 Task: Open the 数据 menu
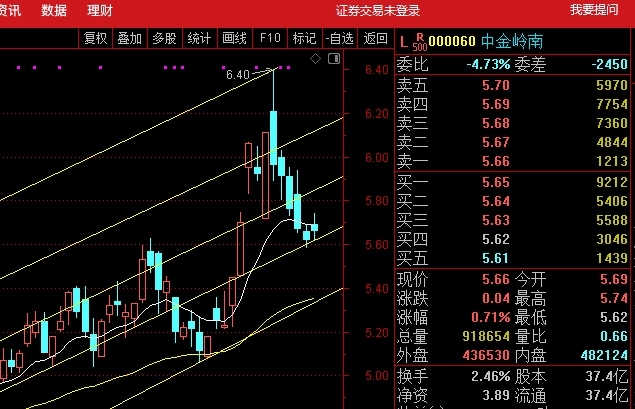pyautogui.click(x=54, y=11)
